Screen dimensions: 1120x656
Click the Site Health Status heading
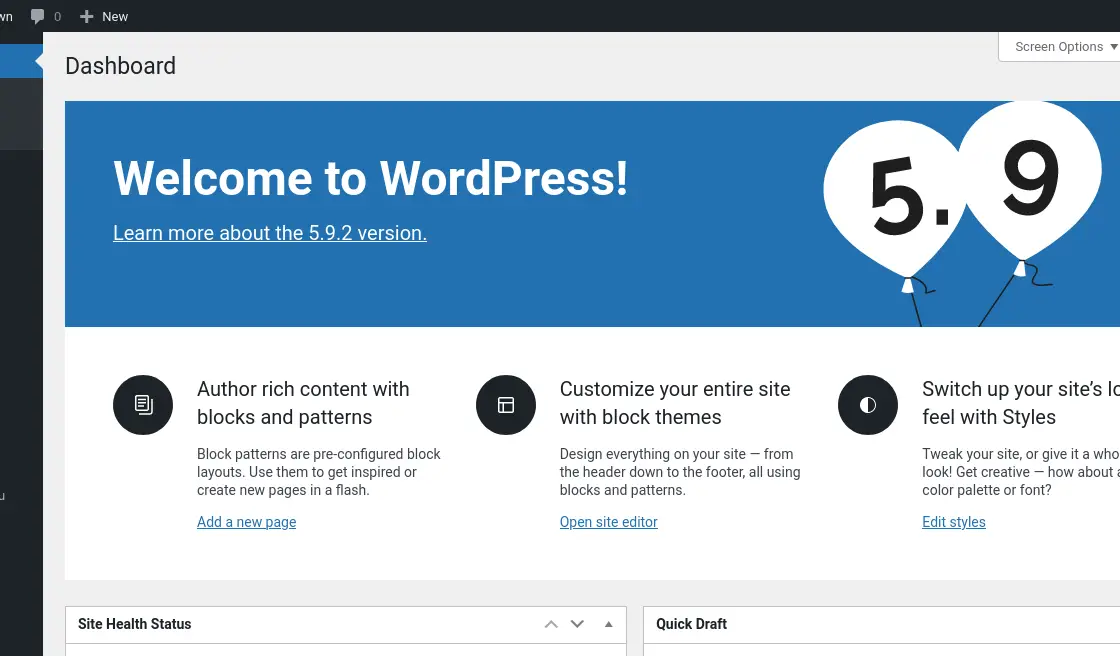point(134,624)
